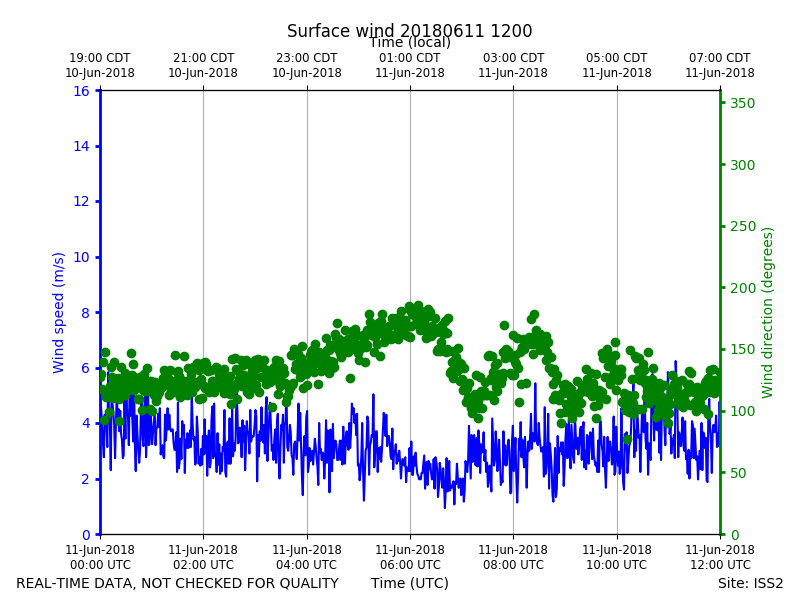Click the green wind direction tick label '350'
The width and height of the screenshot is (800, 600).
[x=742, y=103]
